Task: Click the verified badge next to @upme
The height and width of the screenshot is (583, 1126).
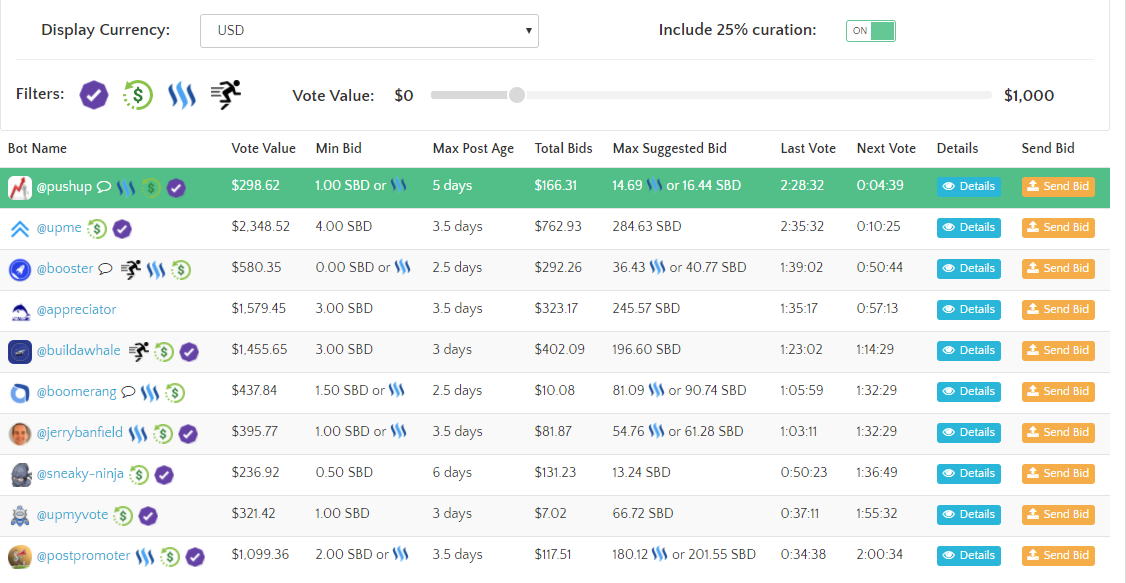Action: tap(122, 229)
